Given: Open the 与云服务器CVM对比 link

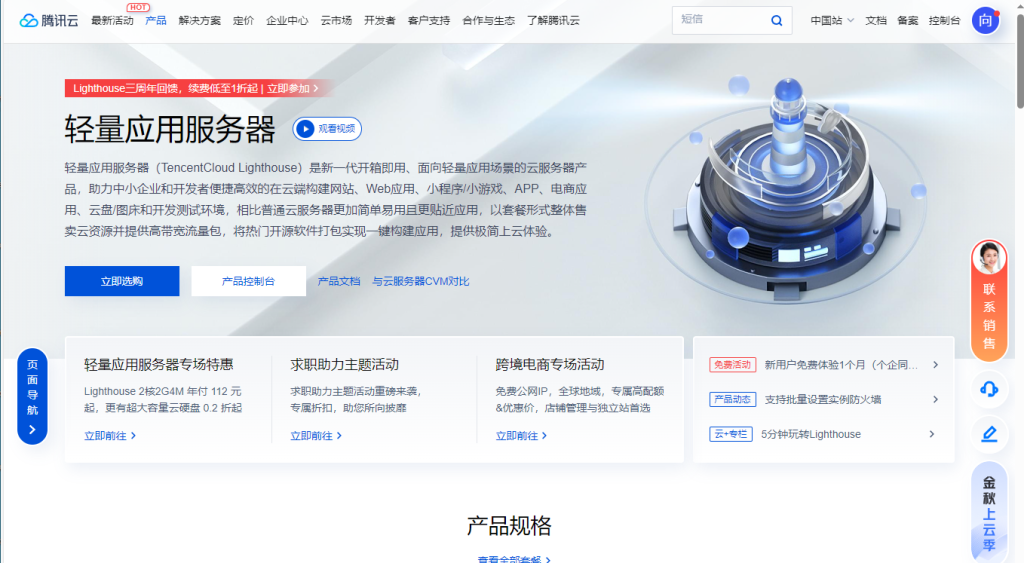Looking at the screenshot, I should coord(421,282).
